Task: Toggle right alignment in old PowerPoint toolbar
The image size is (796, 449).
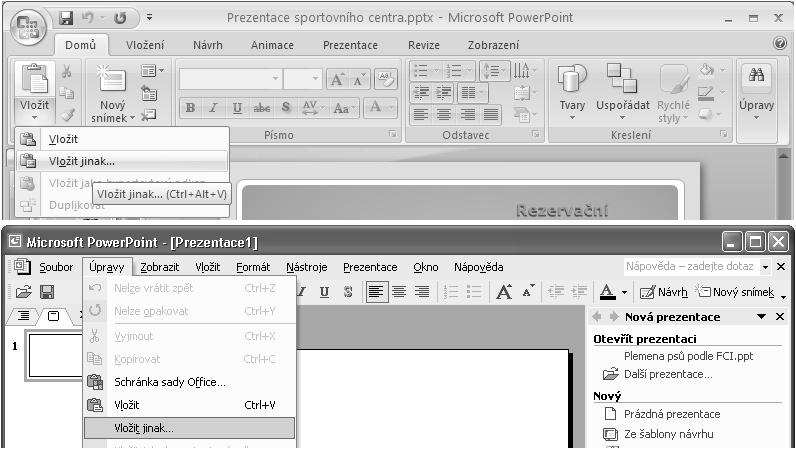Action: click(422, 292)
